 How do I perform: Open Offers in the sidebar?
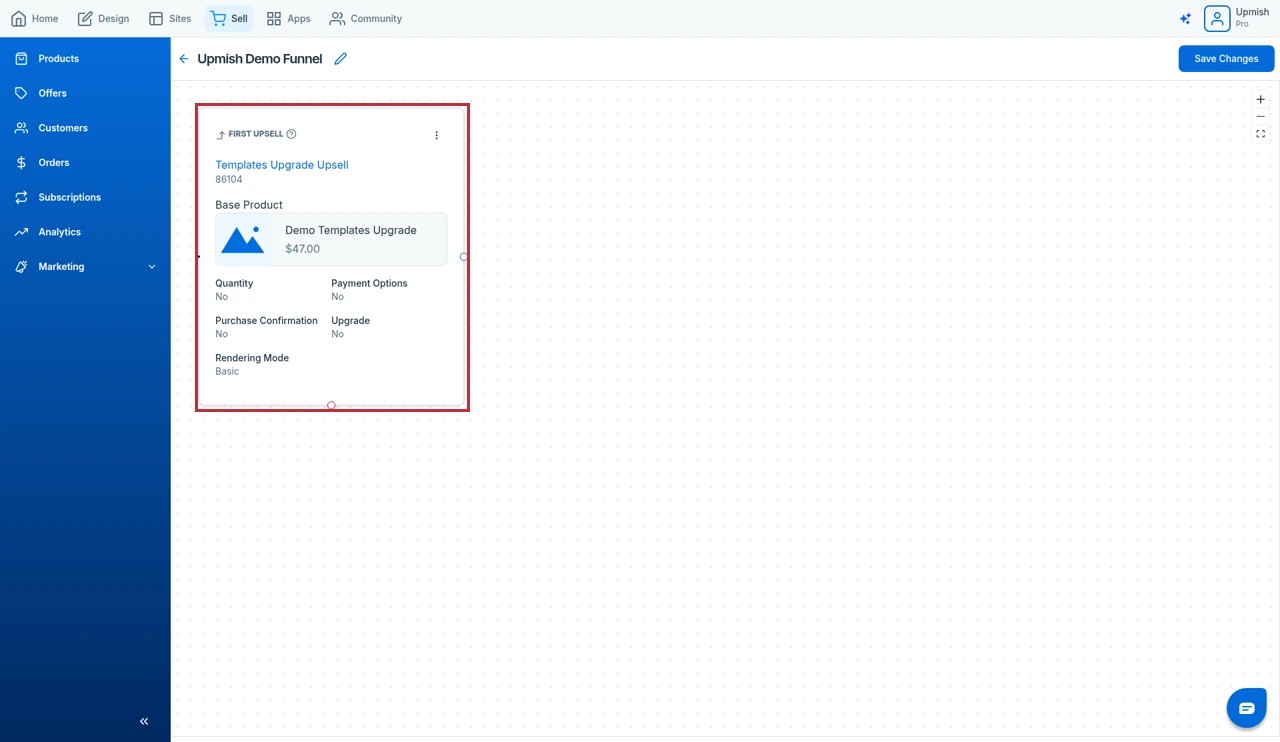tap(85, 93)
